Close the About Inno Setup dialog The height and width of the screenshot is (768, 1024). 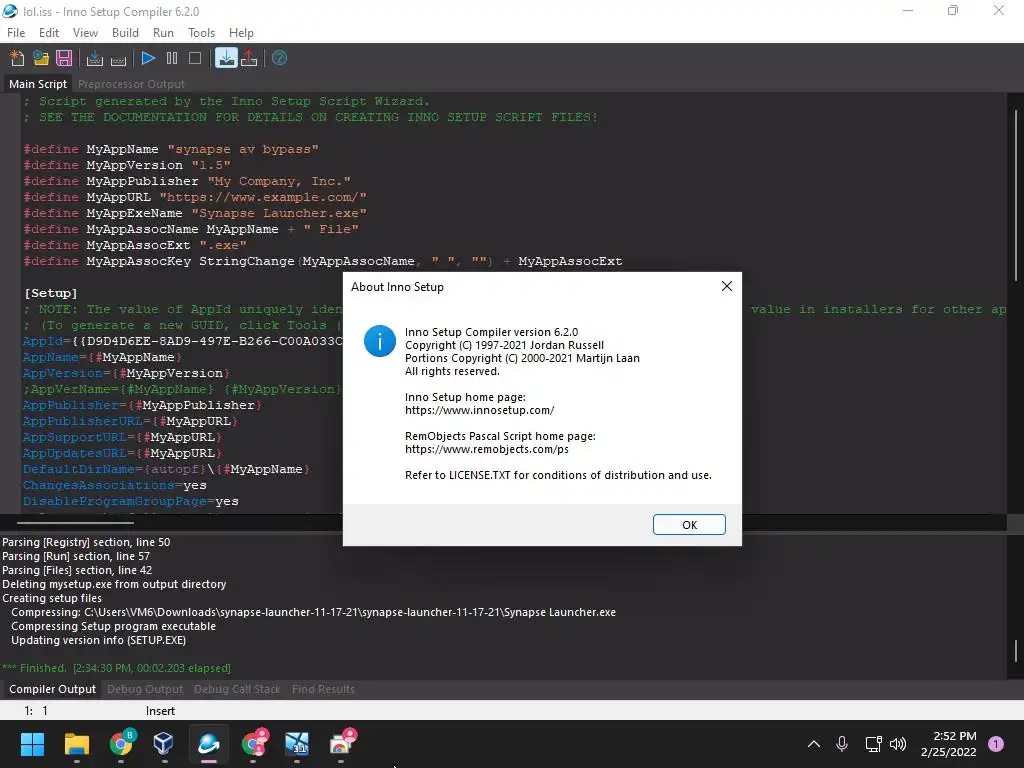[x=727, y=286]
